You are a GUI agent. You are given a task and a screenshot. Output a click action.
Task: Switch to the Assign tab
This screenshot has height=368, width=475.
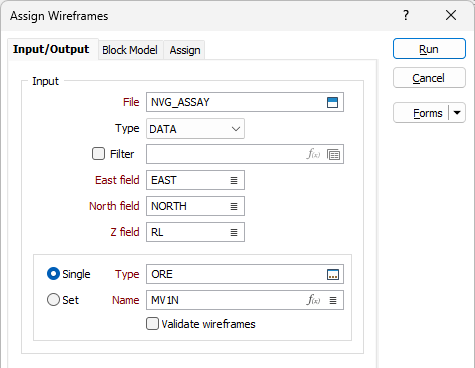point(185,50)
